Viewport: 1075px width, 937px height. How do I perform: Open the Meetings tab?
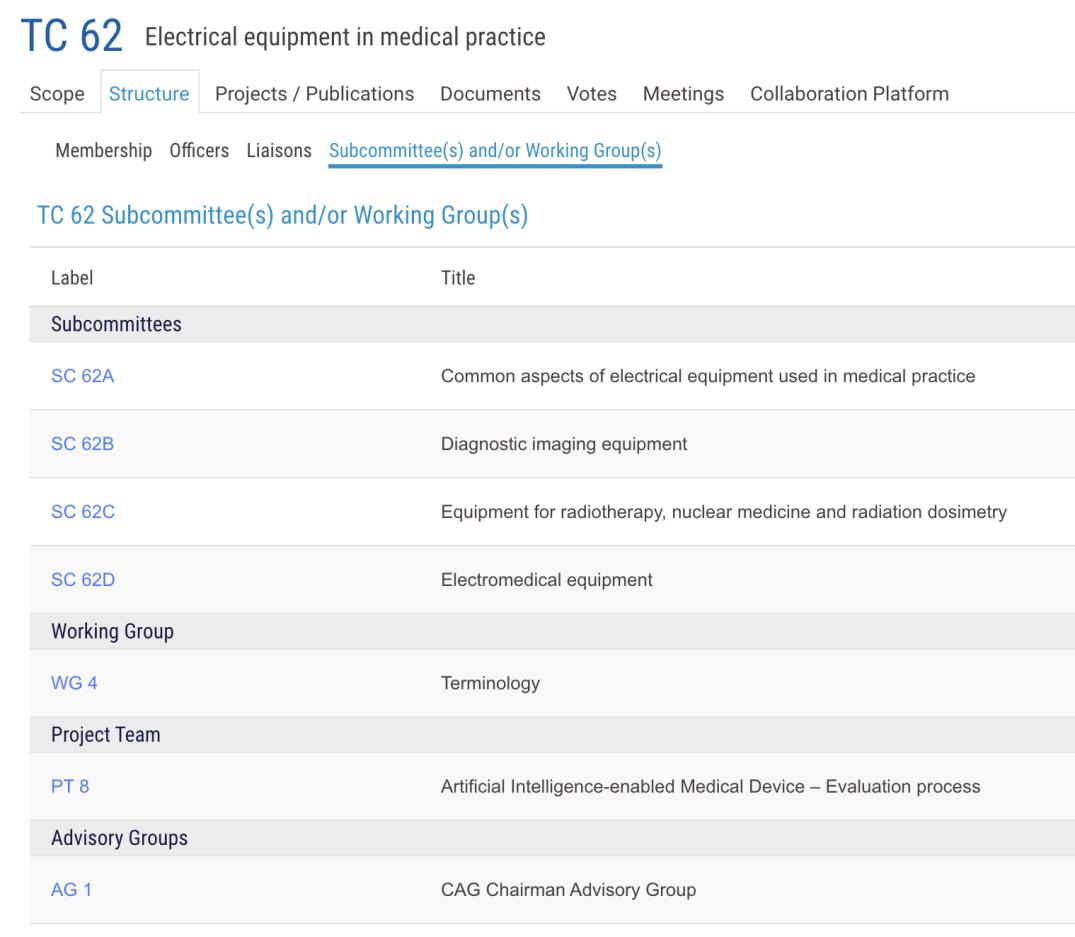[684, 93]
